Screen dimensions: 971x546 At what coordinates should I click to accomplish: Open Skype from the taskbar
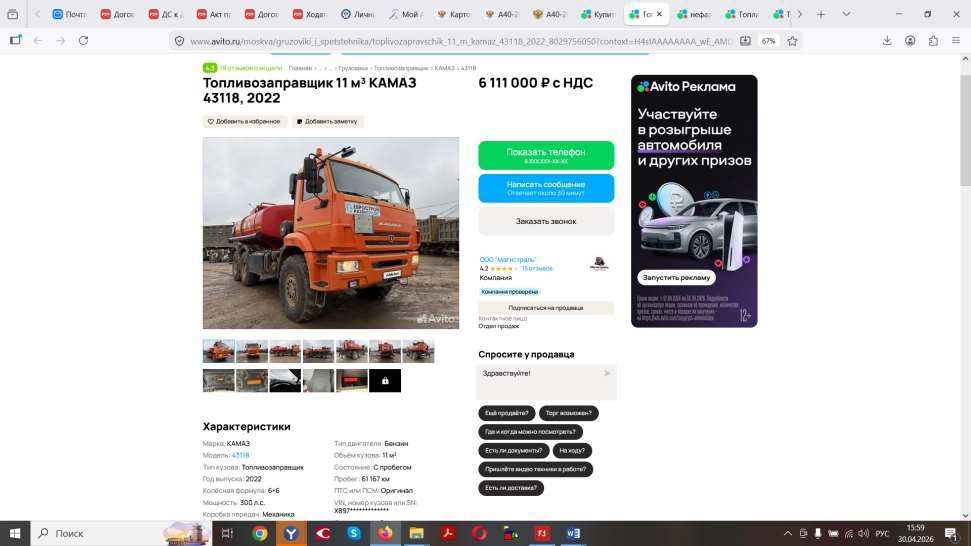(x=354, y=533)
